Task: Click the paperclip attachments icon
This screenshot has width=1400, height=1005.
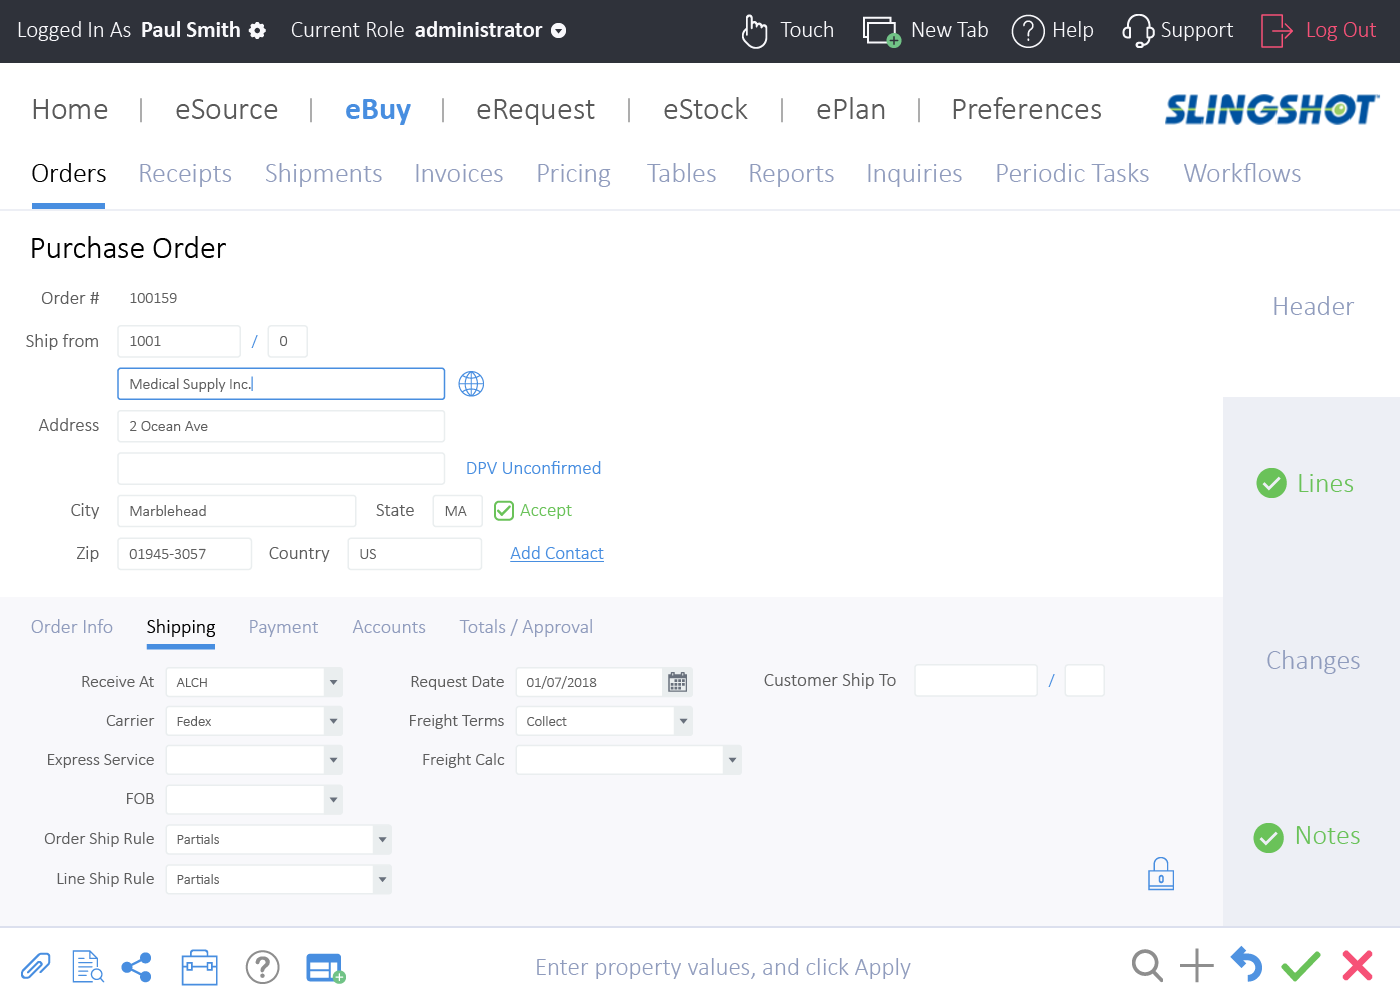Action: point(35,967)
